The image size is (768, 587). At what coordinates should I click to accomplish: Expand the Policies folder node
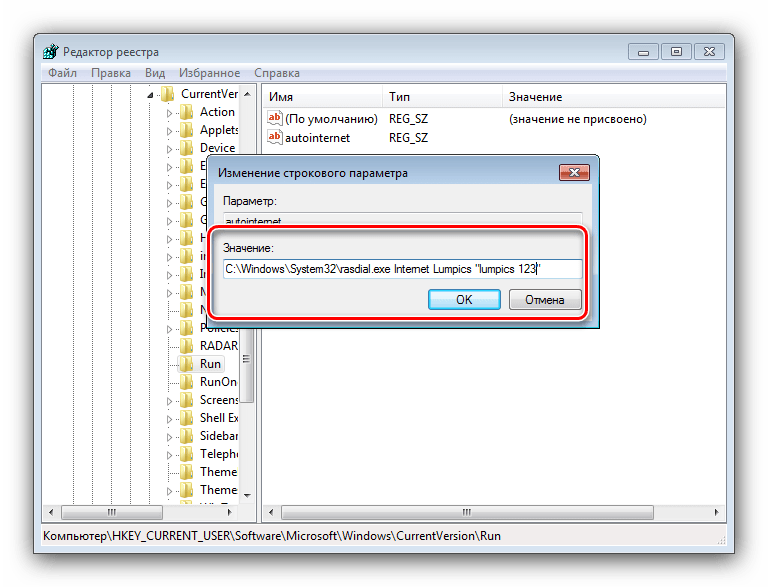[169, 329]
